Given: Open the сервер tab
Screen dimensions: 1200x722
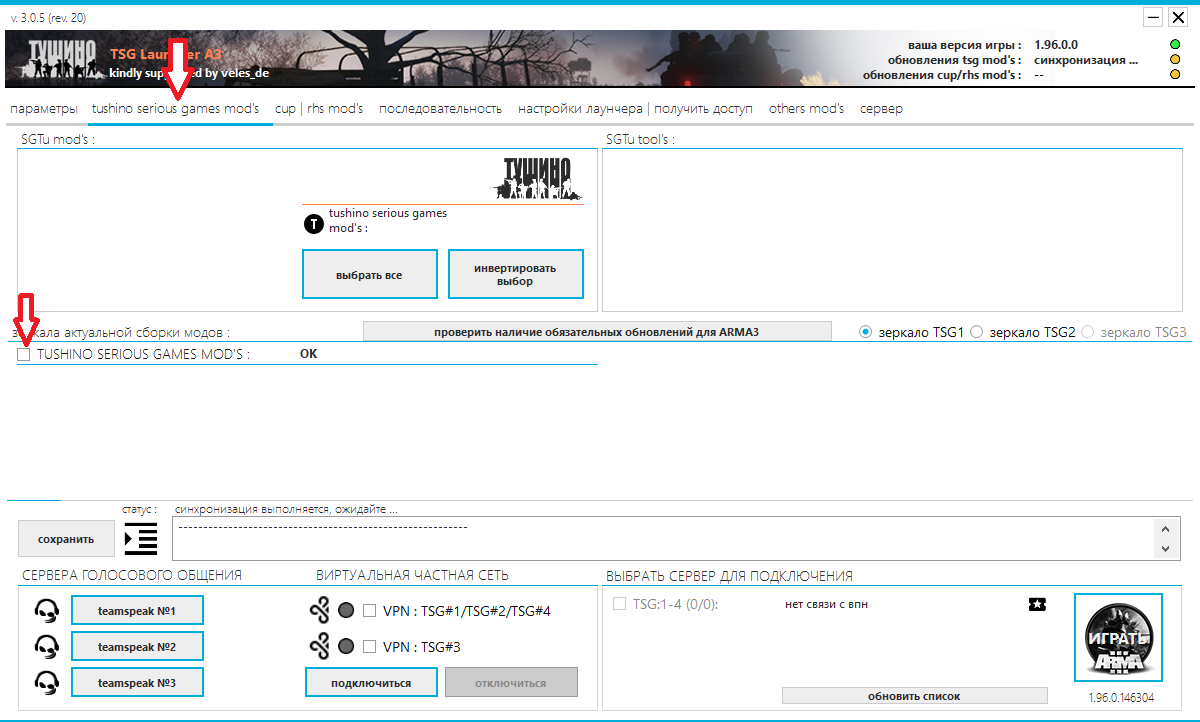Looking at the screenshot, I should pos(881,109).
